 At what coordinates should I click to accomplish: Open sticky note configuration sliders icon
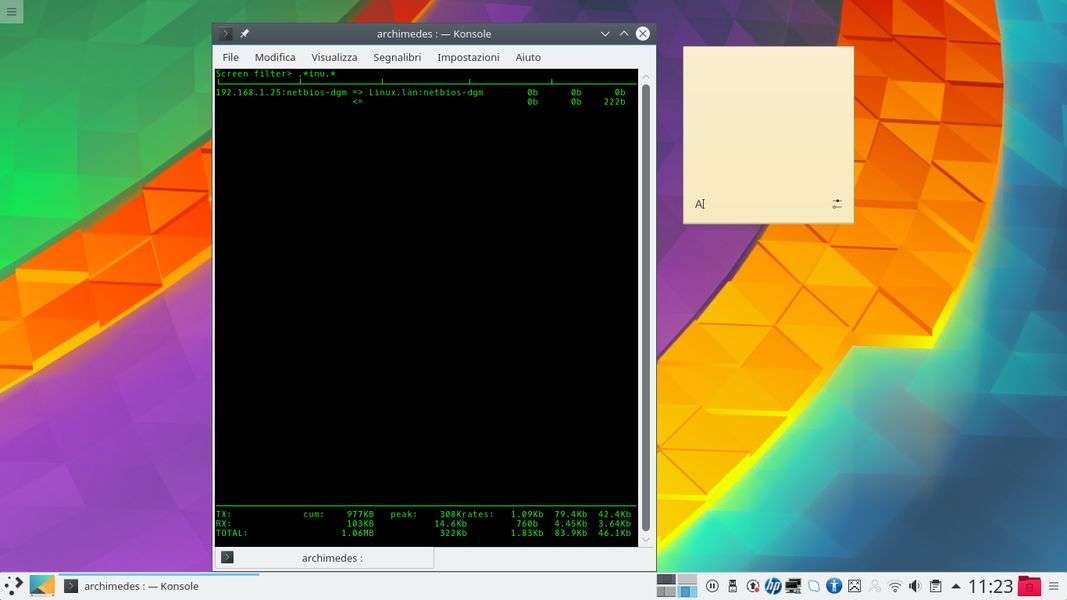pyautogui.click(x=837, y=204)
